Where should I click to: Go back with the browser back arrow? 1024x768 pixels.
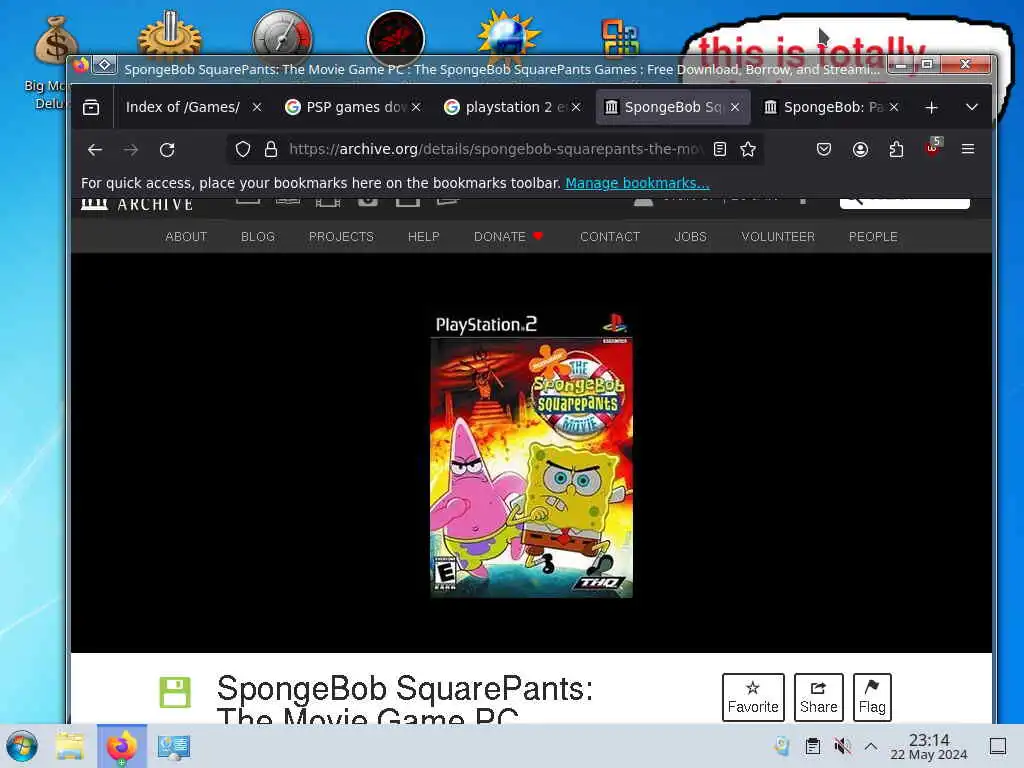tap(95, 150)
